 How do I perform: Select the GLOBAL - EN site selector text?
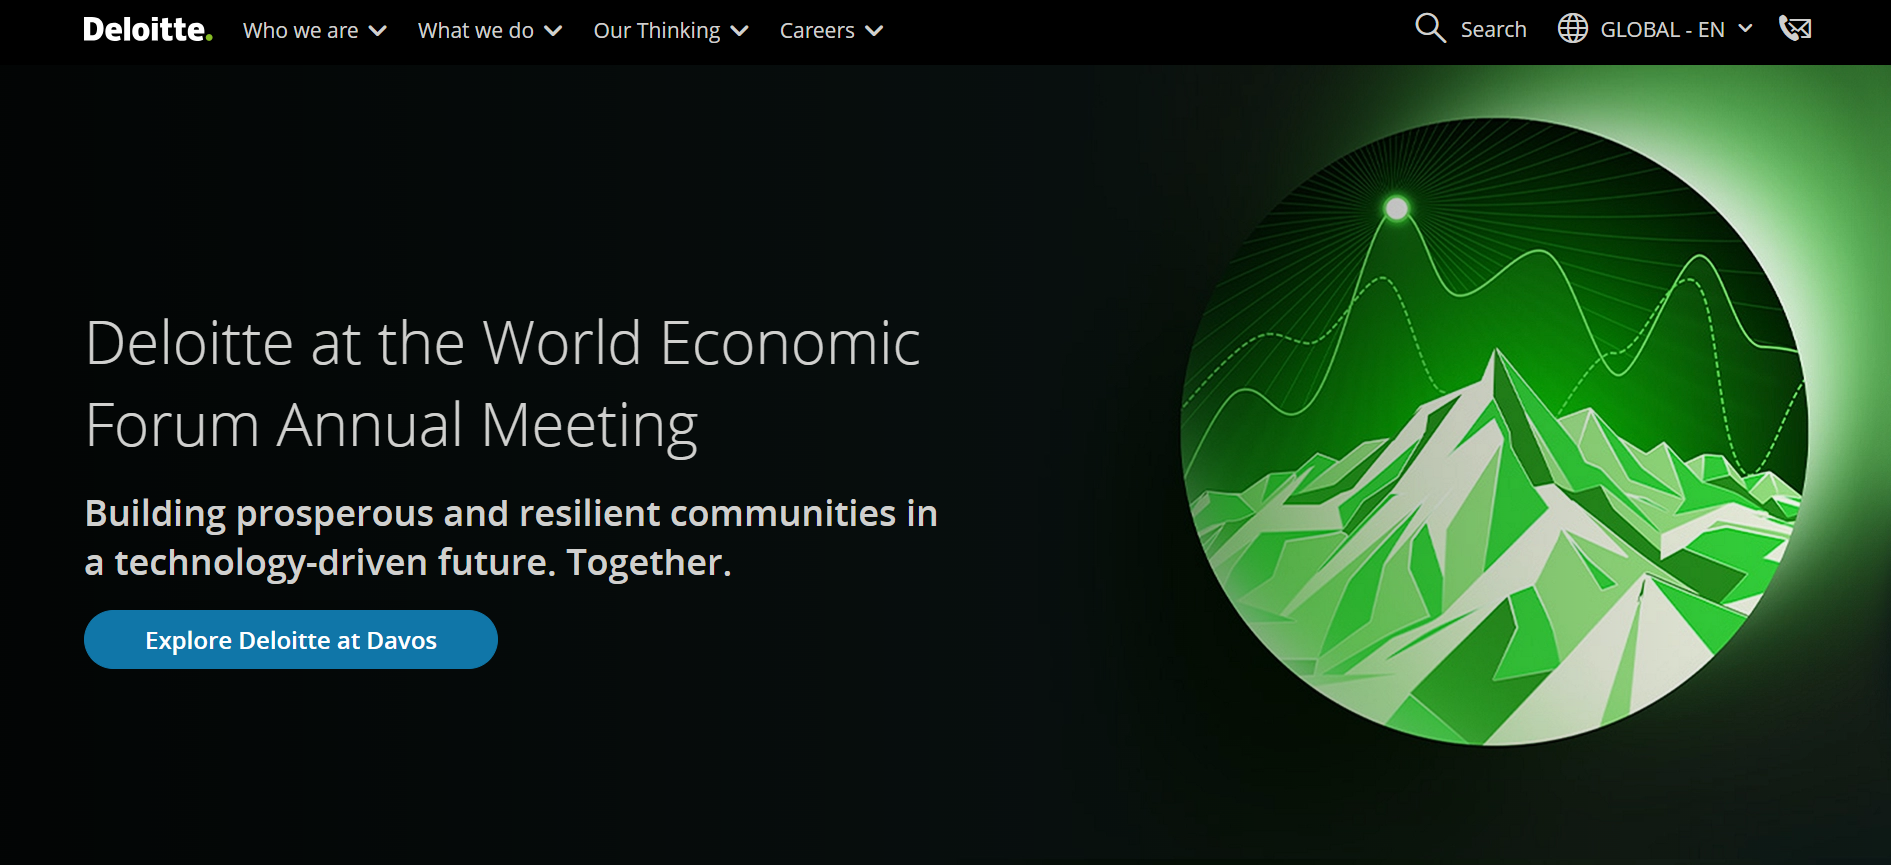tap(1662, 30)
